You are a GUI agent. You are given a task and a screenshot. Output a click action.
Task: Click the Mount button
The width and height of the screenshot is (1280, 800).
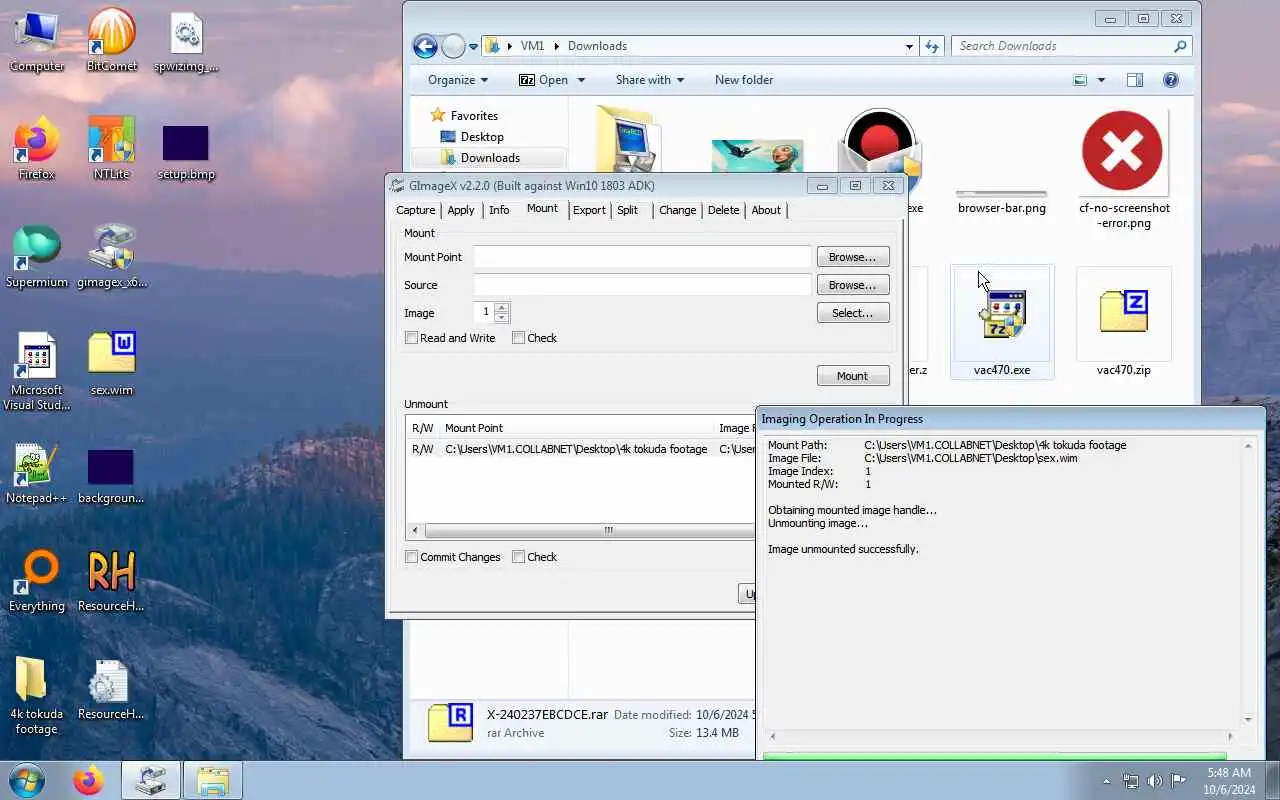[x=853, y=376]
